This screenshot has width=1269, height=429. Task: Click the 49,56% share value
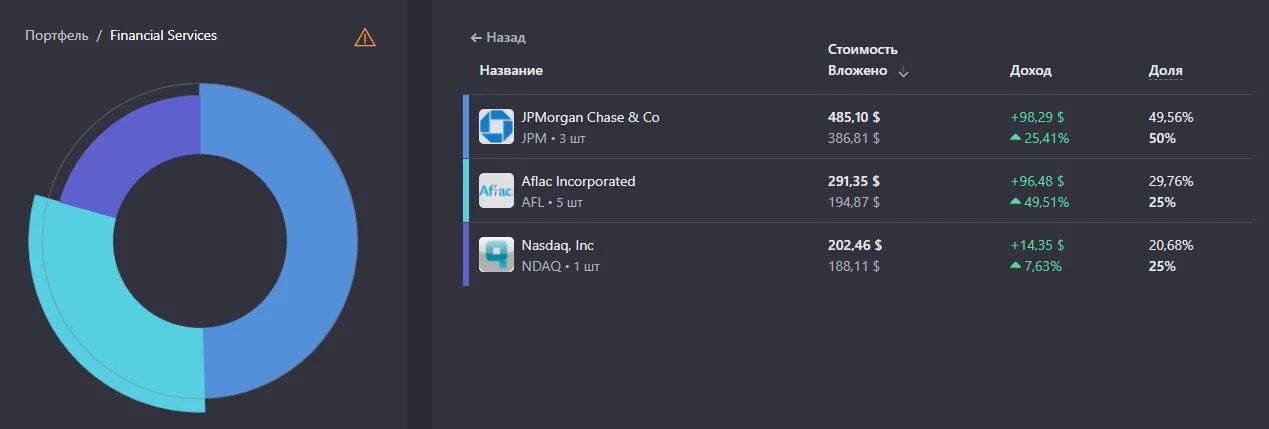(1171, 117)
